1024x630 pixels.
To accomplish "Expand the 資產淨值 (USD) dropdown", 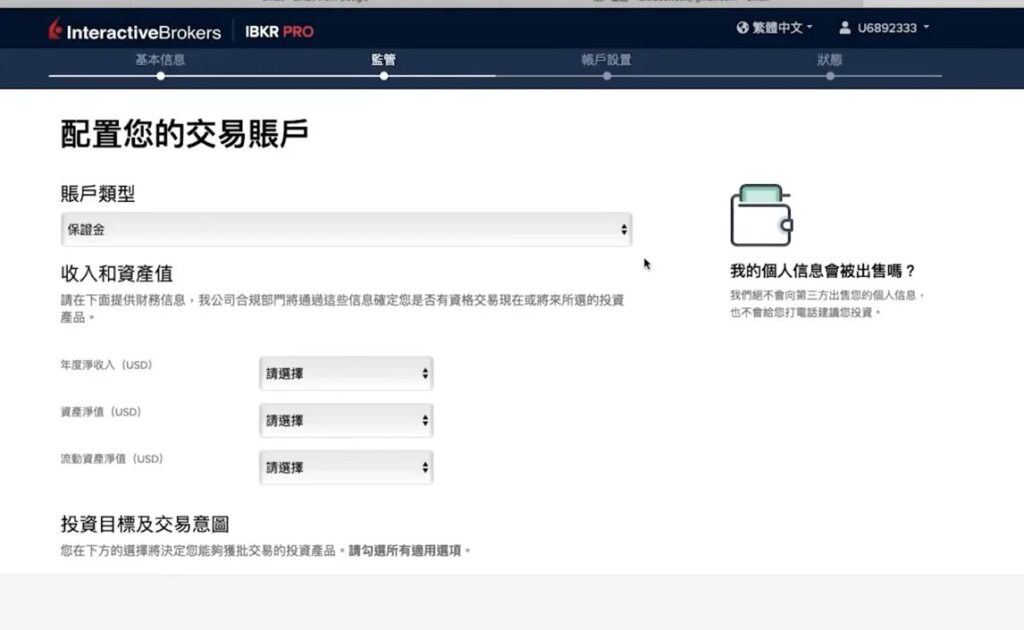I will [x=346, y=421].
